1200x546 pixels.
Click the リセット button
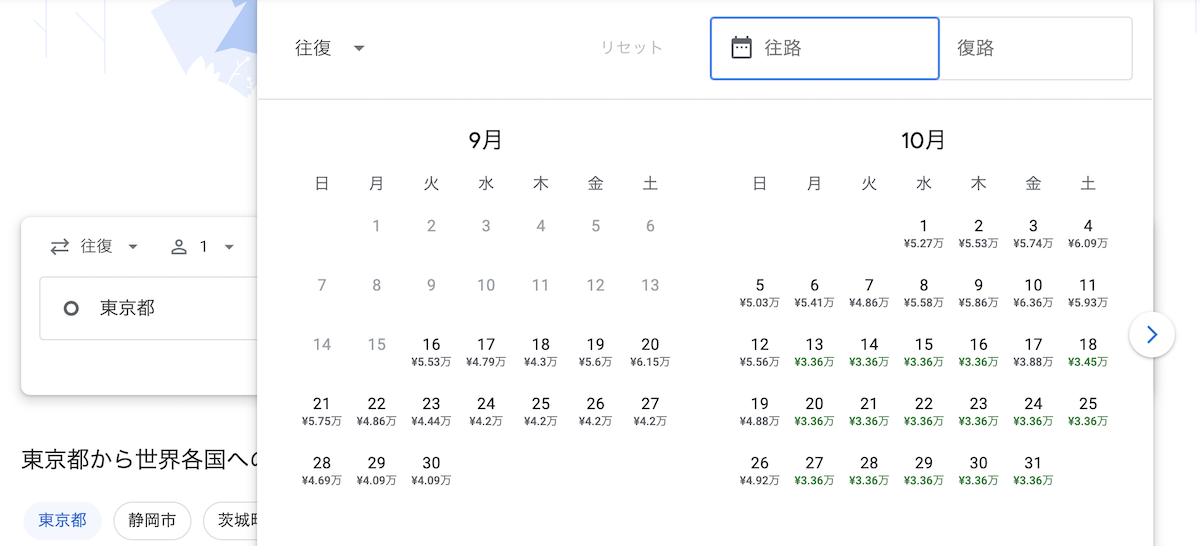(x=631, y=47)
